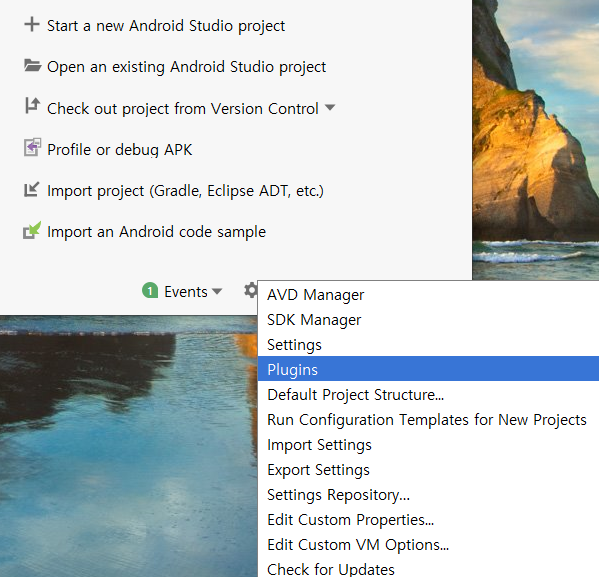
Task: Click the Profile or debug APK icon
Action: click(x=32, y=147)
